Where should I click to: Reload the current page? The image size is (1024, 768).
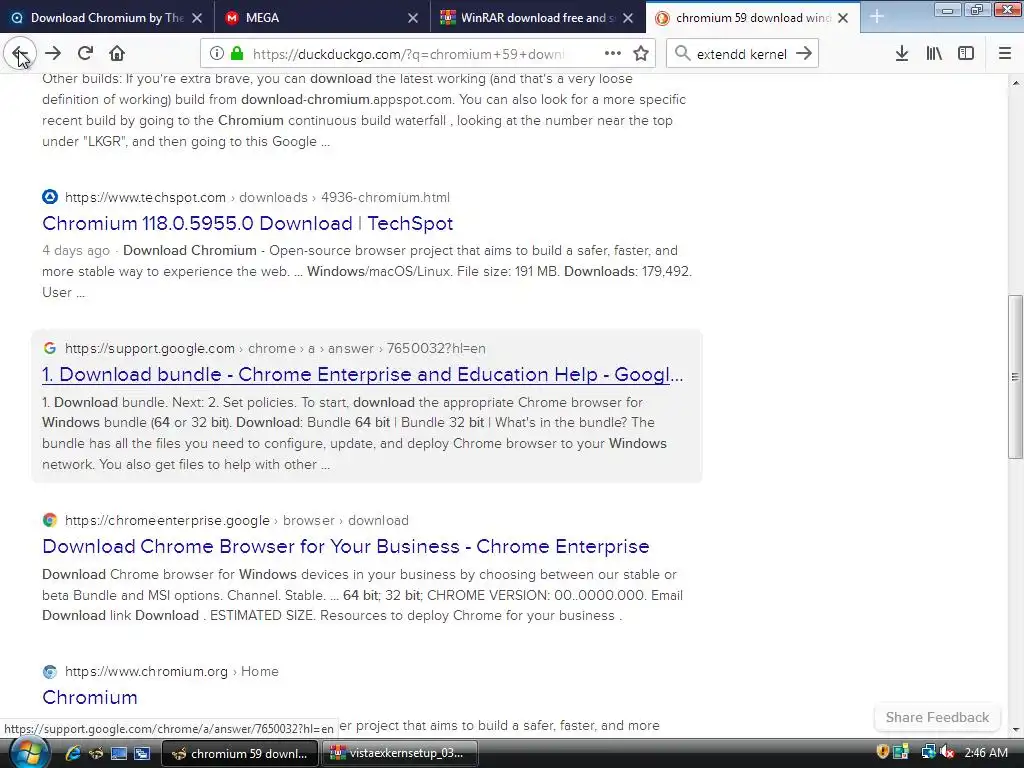pyautogui.click(x=85, y=54)
